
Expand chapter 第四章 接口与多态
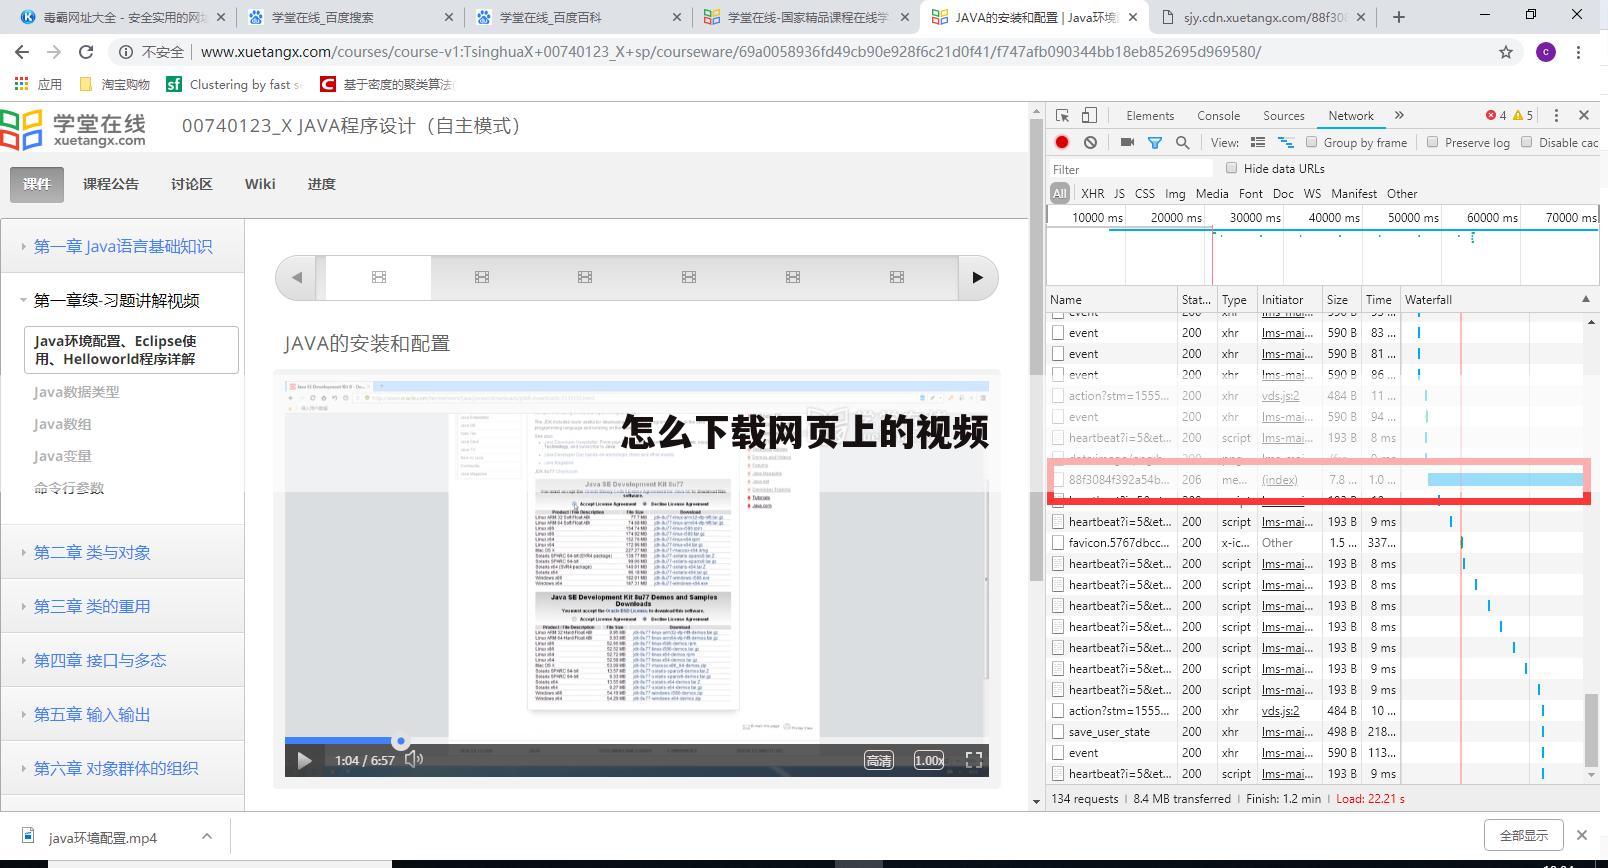coord(100,660)
